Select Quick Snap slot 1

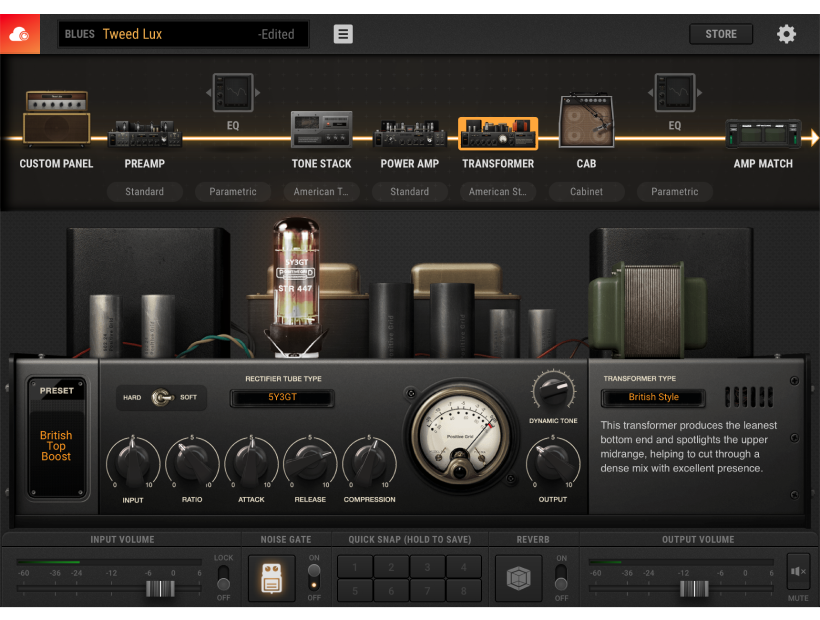click(x=355, y=567)
